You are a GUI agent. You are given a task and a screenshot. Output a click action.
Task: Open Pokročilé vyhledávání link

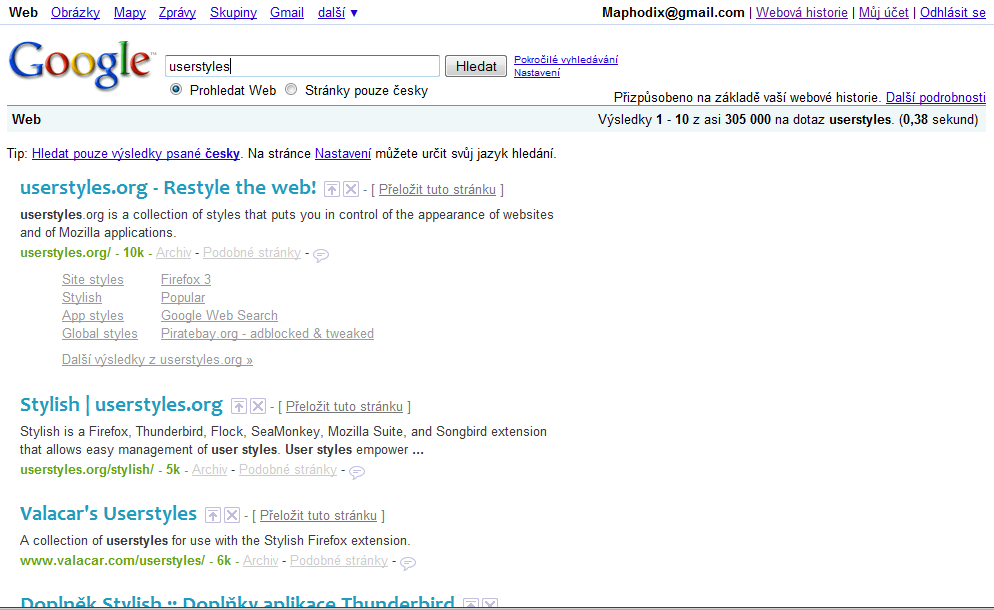pos(566,60)
